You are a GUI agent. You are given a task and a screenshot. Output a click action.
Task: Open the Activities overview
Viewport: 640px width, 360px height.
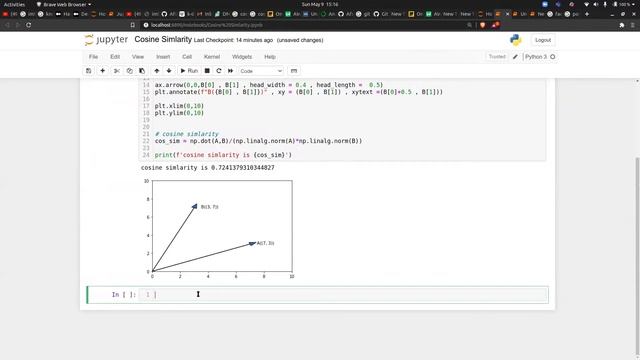[x=14, y=4]
